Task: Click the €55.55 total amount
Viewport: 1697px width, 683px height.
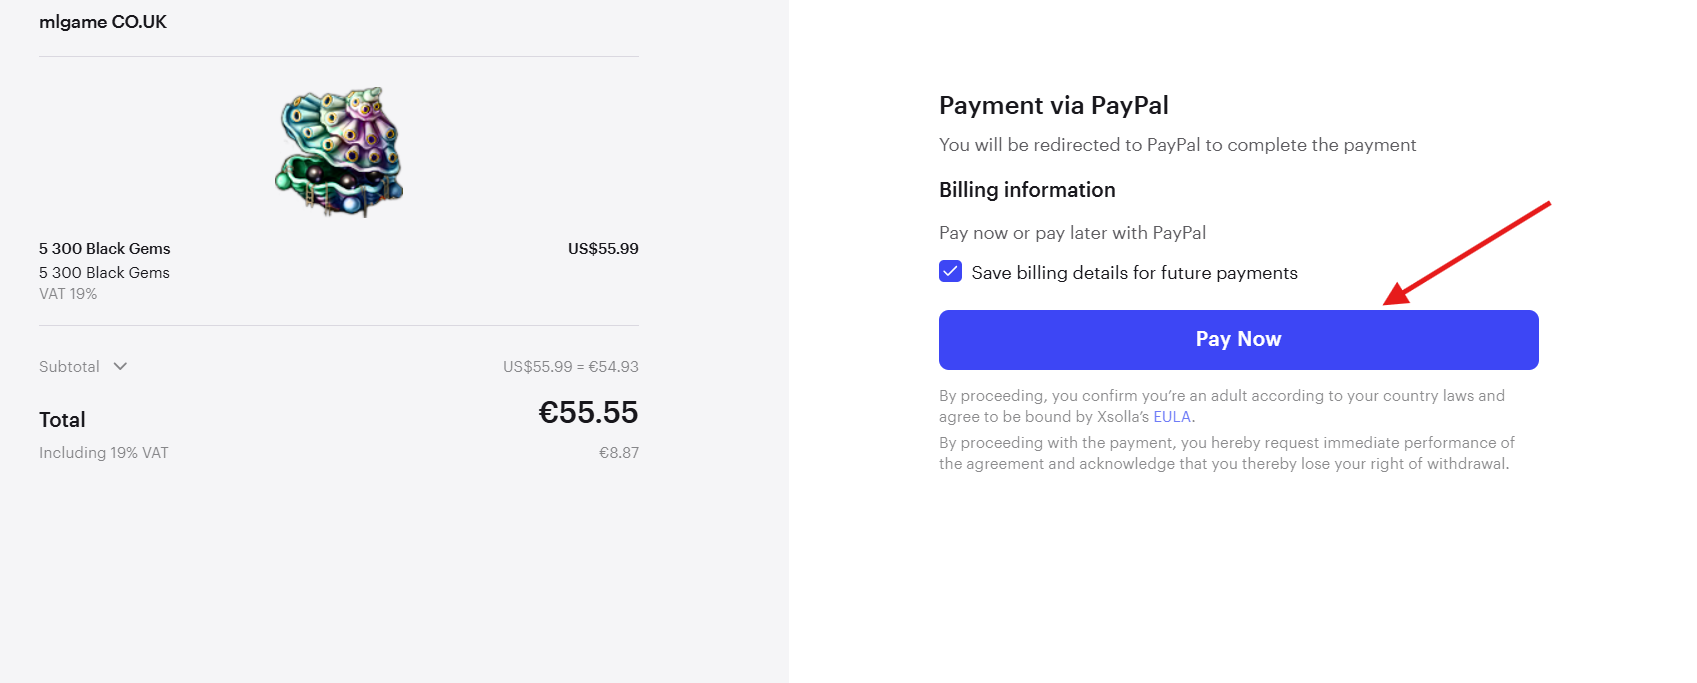Action: pos(588,413)
